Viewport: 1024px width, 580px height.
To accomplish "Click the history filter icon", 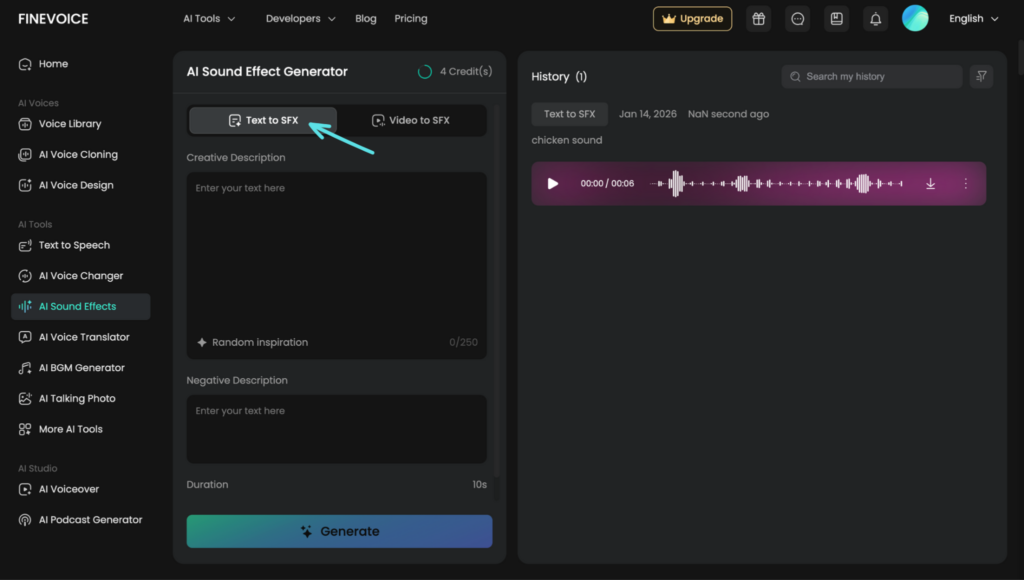I will click(981, 77).
